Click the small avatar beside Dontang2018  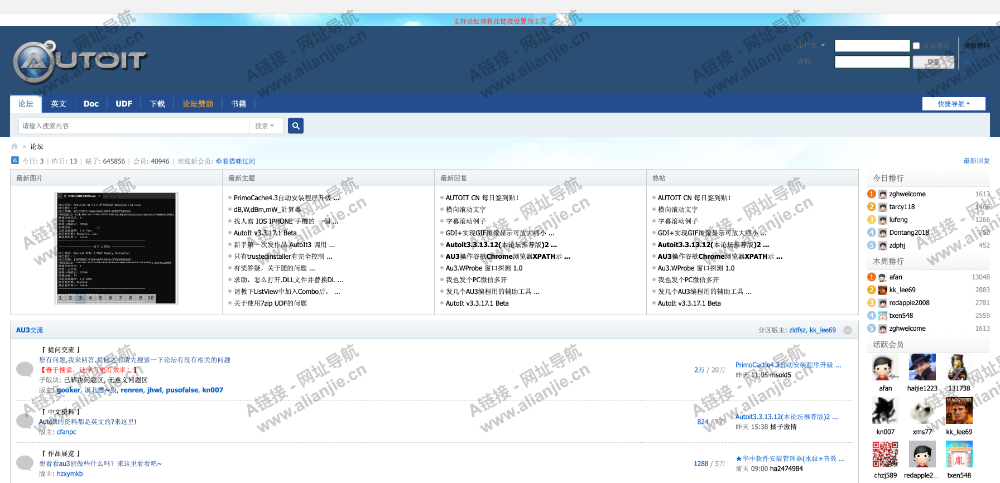[883, 232]
